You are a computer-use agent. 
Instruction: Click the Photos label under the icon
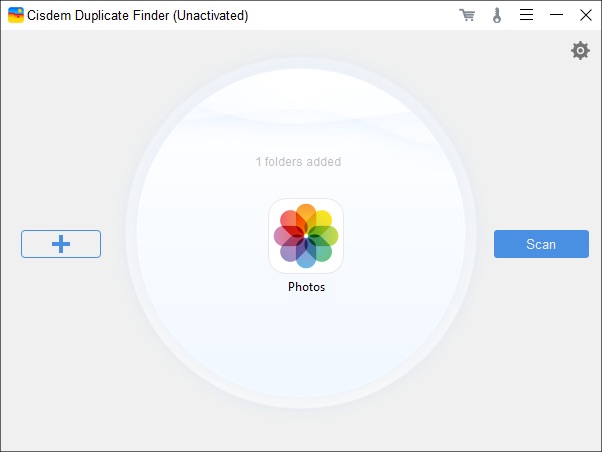pyautogui.click(x=306, y=287)
